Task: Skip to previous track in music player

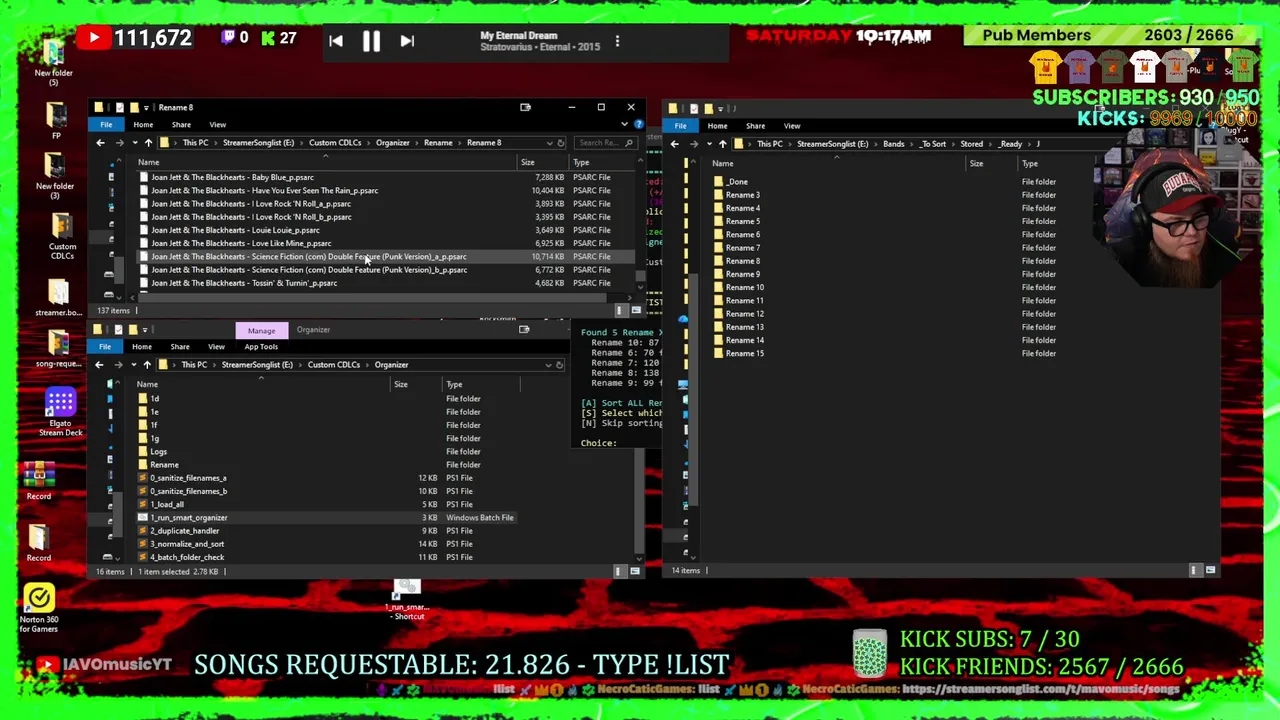Action: [336, 41]
